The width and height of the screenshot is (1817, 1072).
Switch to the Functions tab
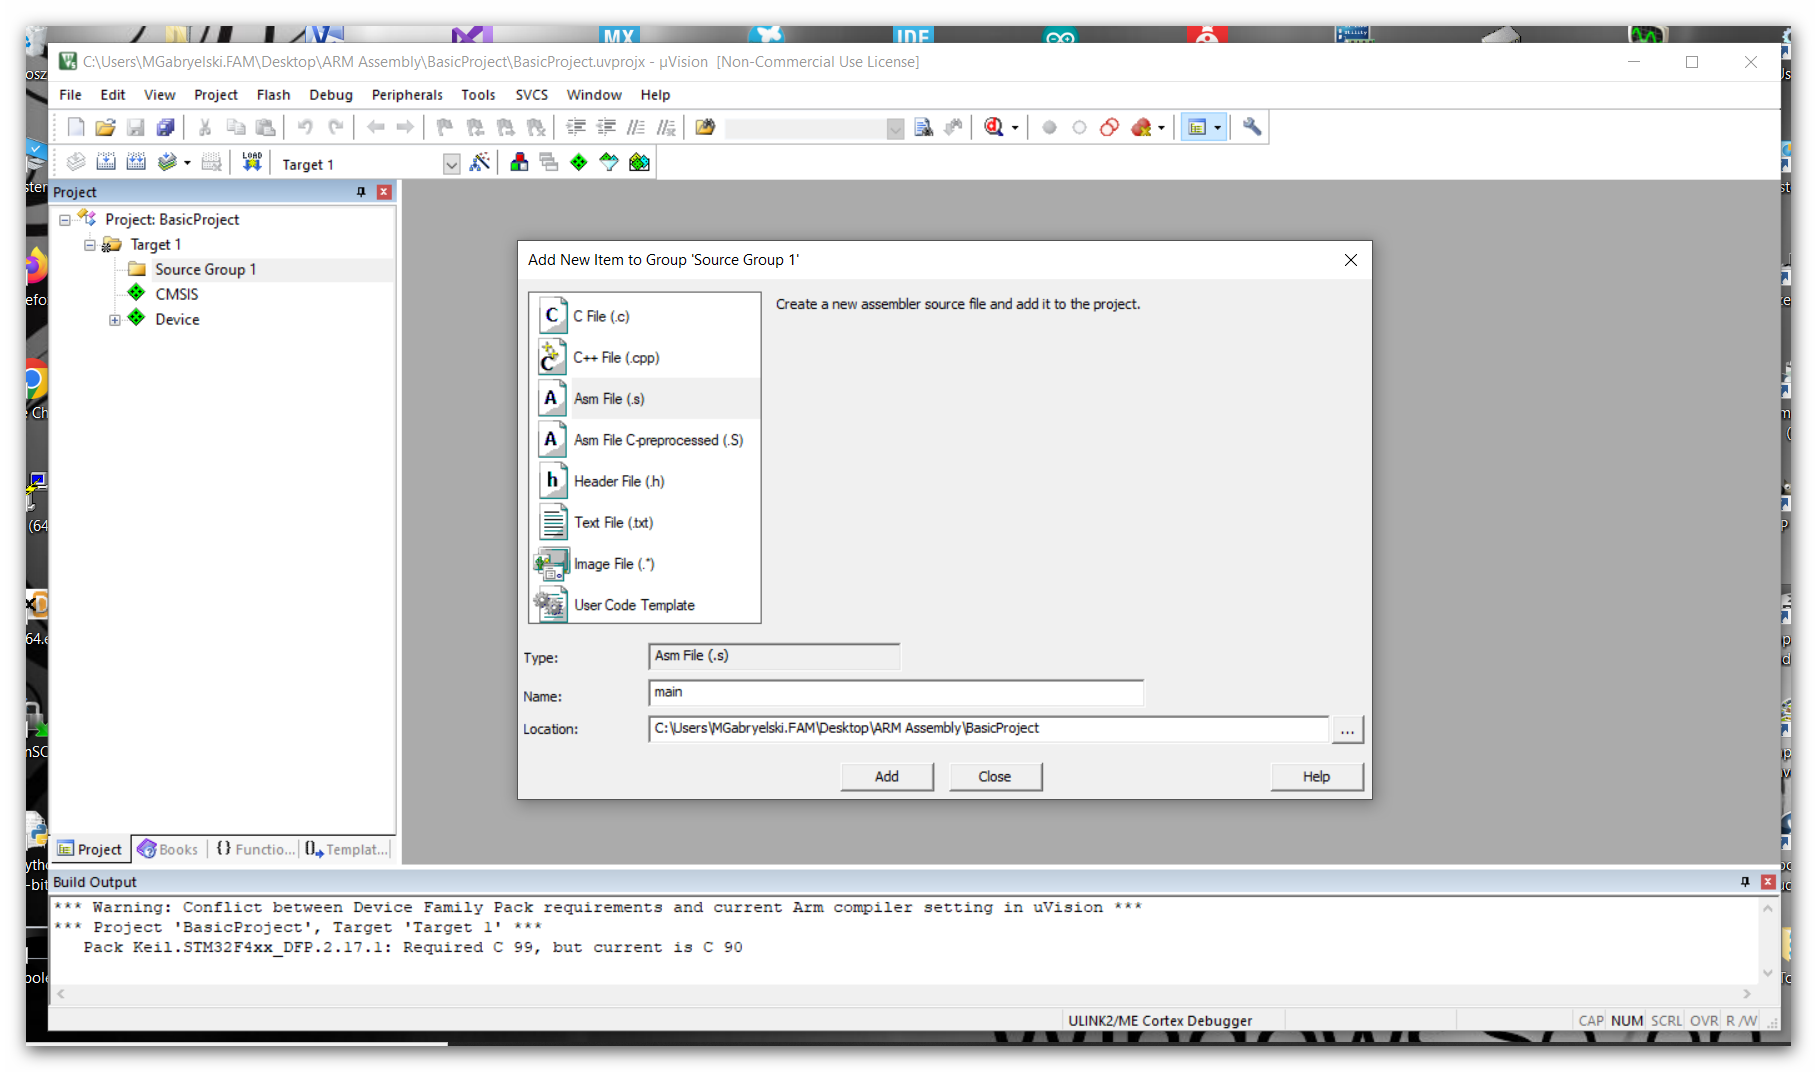point(256,849)
